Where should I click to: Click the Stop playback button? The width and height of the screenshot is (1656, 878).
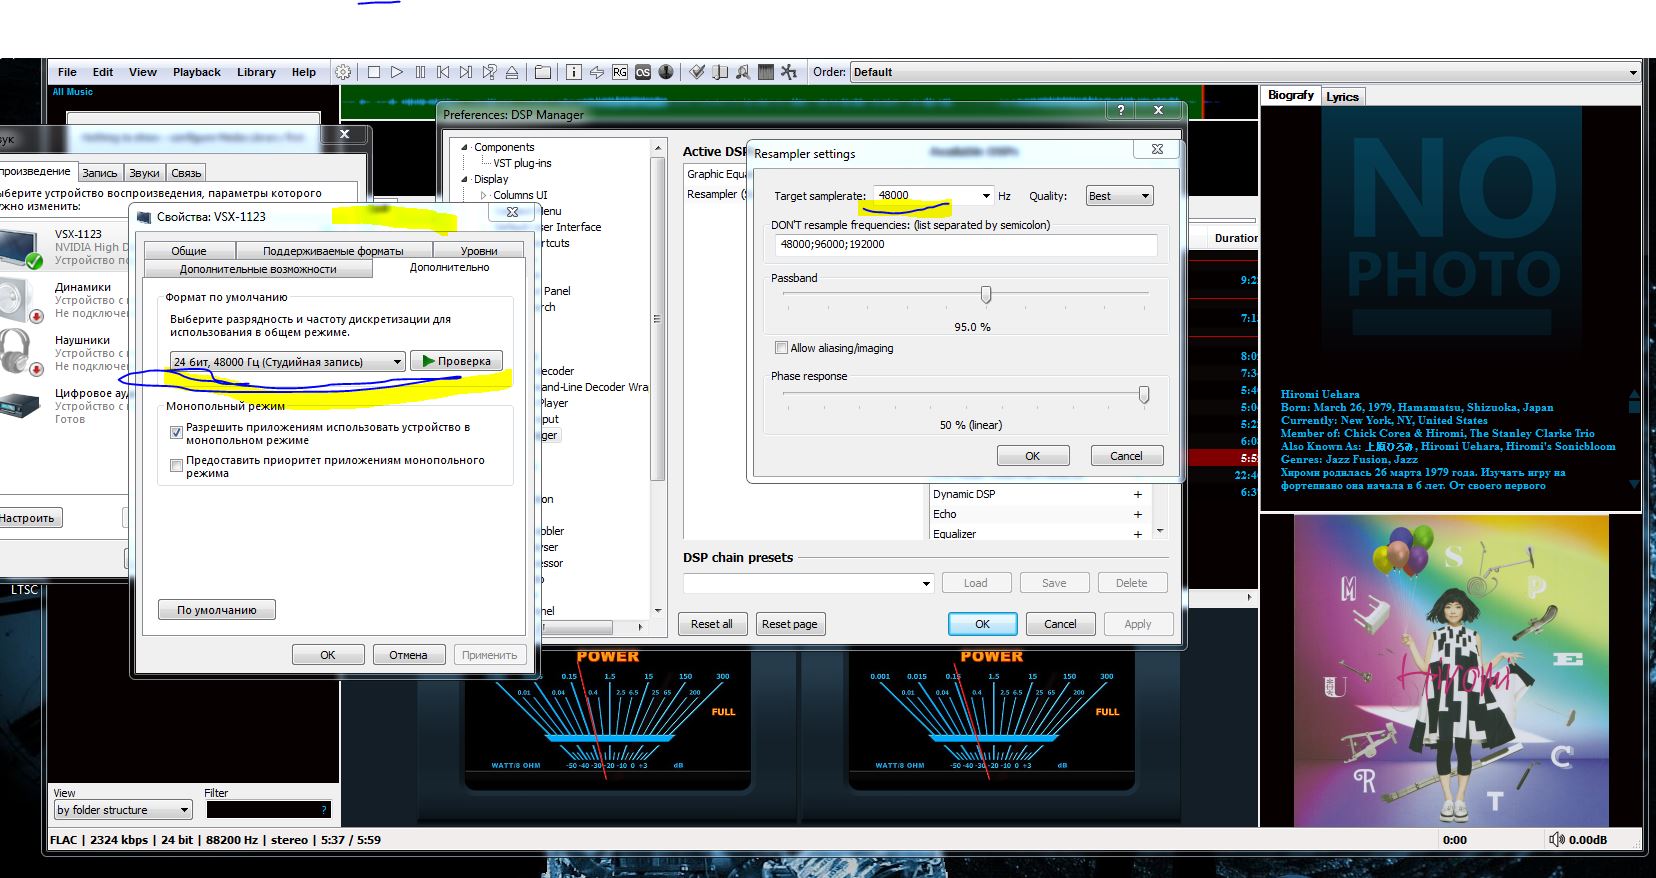(x=374, y=72)
